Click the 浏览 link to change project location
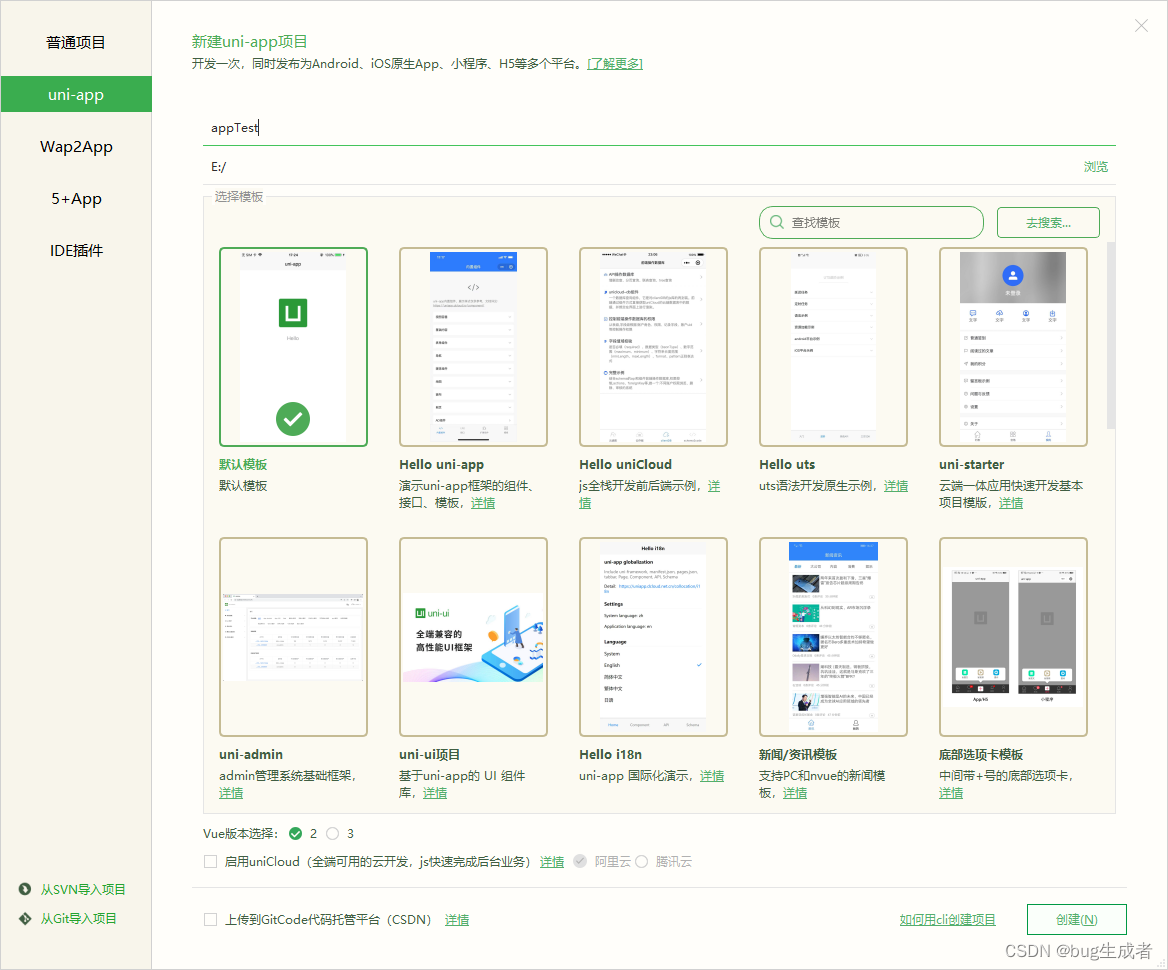1168x970 pixels. click(x=1095, y=166)
